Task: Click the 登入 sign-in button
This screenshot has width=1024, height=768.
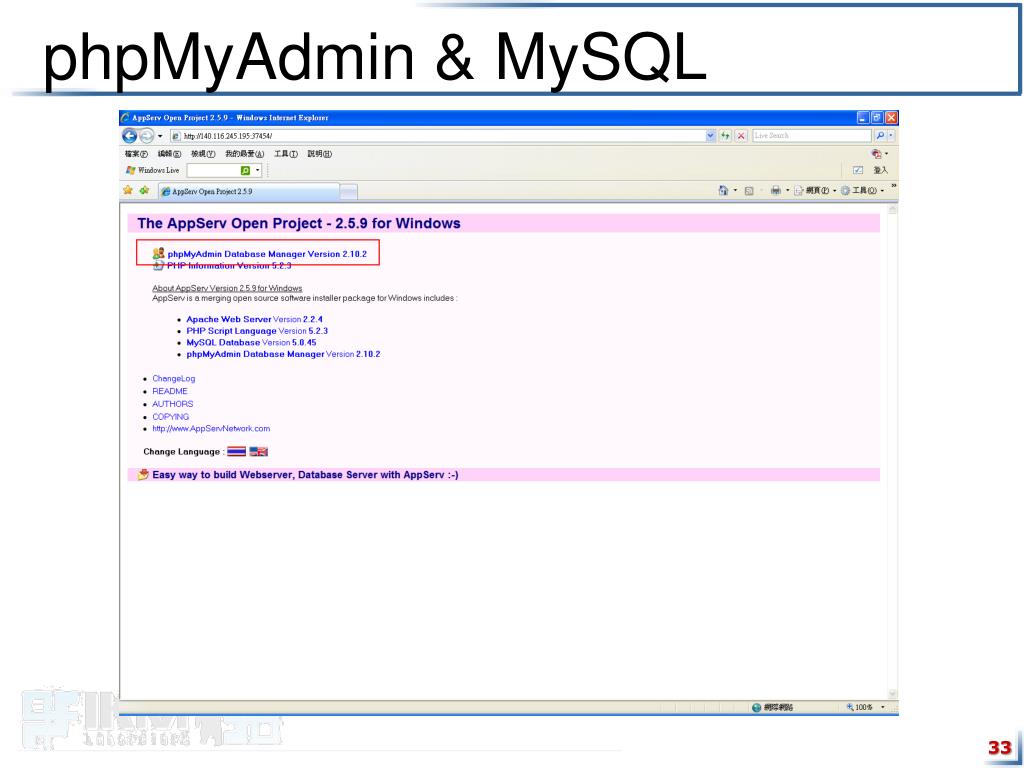Action: [880, 170]
